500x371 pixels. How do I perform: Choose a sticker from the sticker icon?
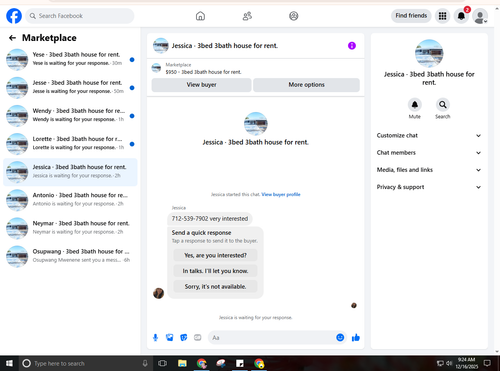(184, 338)
